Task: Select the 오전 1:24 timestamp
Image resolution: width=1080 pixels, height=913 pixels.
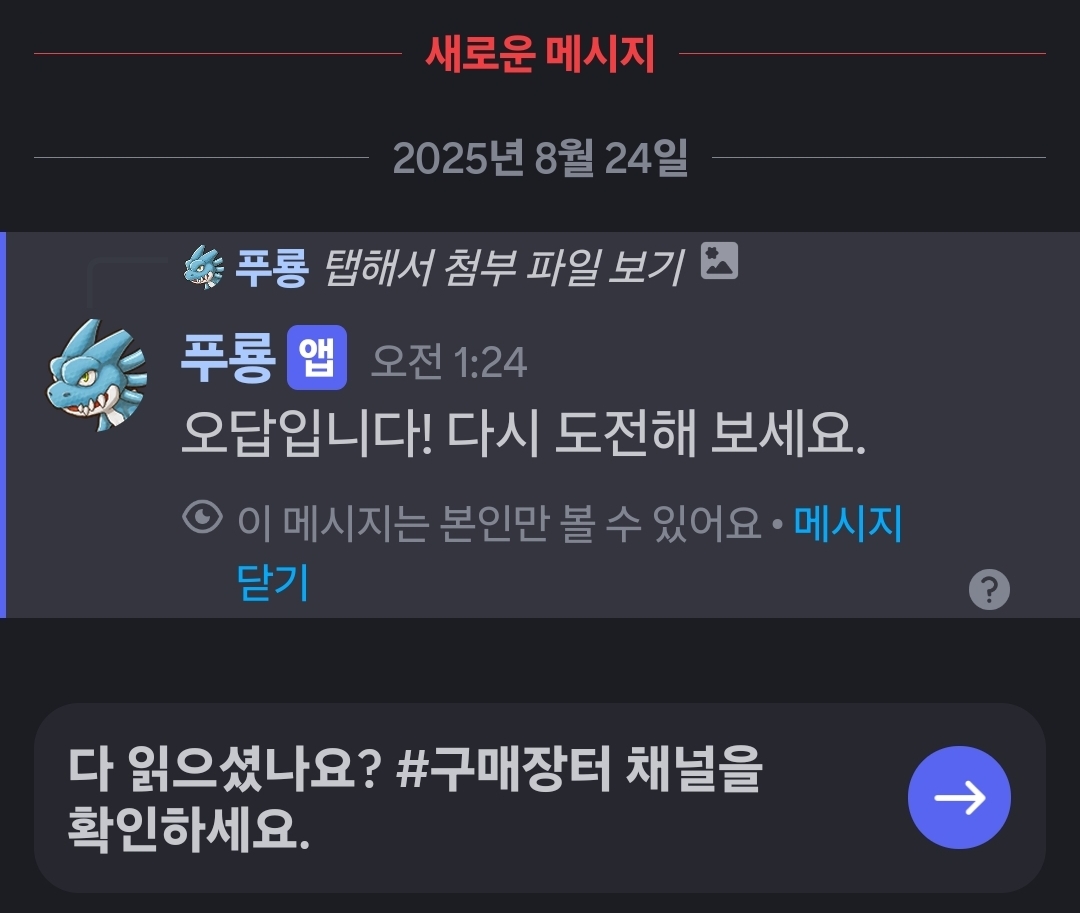Action: click(x=449, y=361)
